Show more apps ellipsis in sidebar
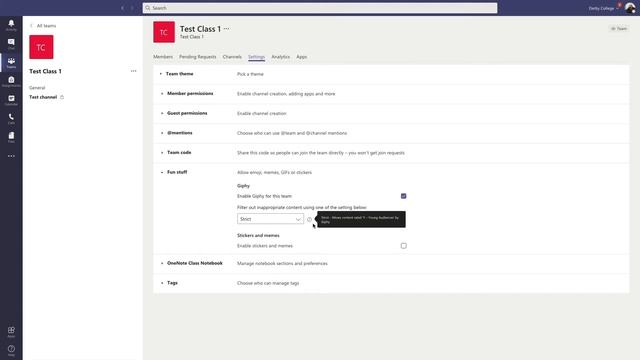 coord(11,156)
